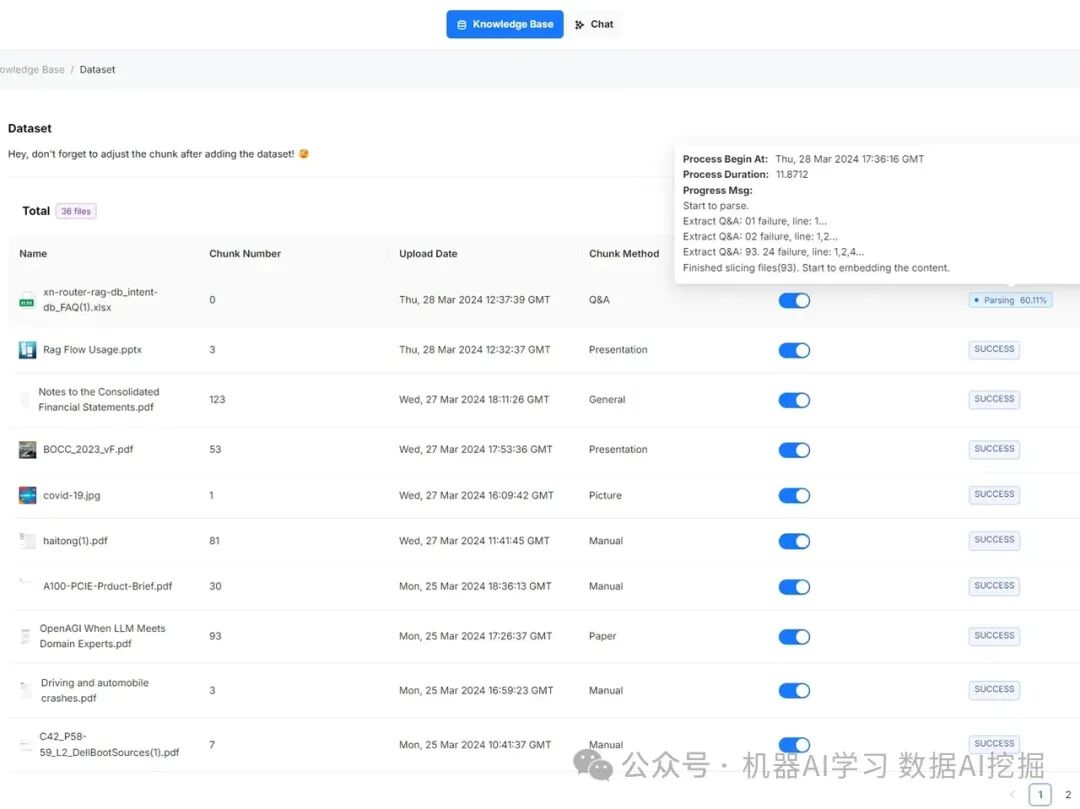Image resolution: width=1080 pixels, height=809 pixels.
Task: Click the Driving and automobile crashes.pdf icon
Action: pyautogui.click(x=26, y=690)
